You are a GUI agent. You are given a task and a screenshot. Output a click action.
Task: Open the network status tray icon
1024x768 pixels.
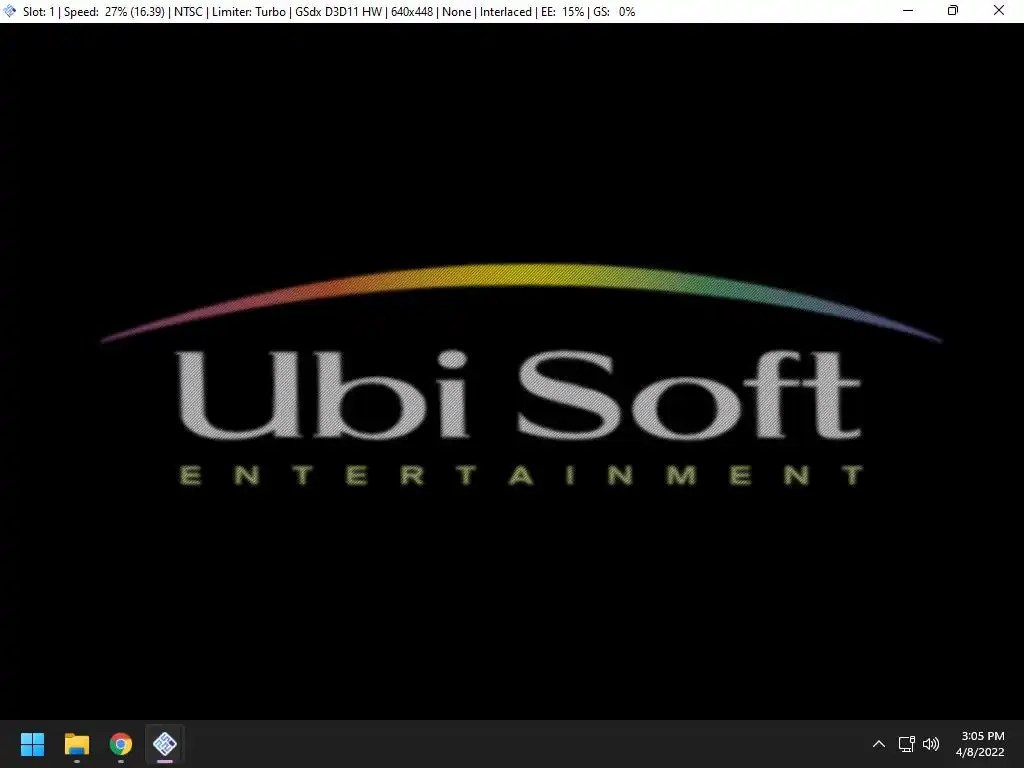906,744
